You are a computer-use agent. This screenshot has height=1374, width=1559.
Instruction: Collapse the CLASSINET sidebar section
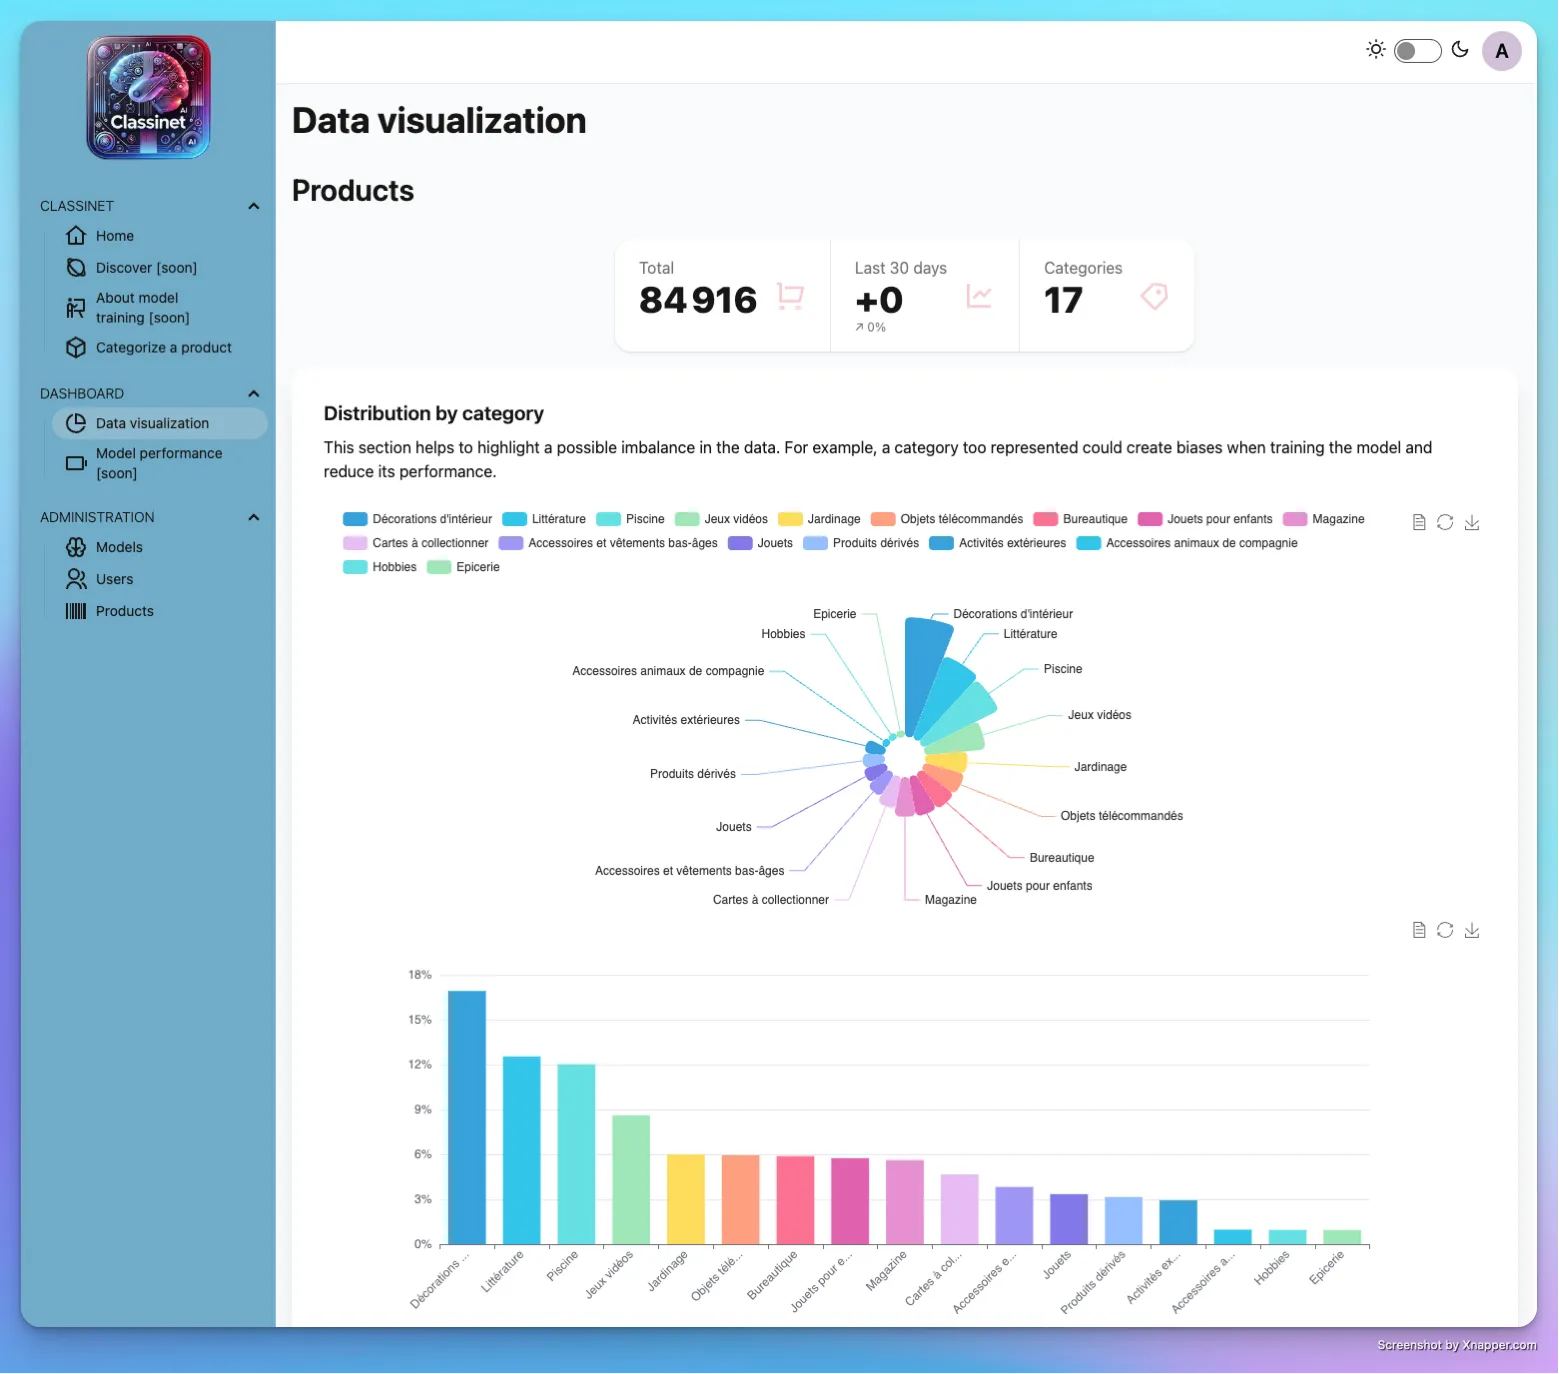coord(253,205)
